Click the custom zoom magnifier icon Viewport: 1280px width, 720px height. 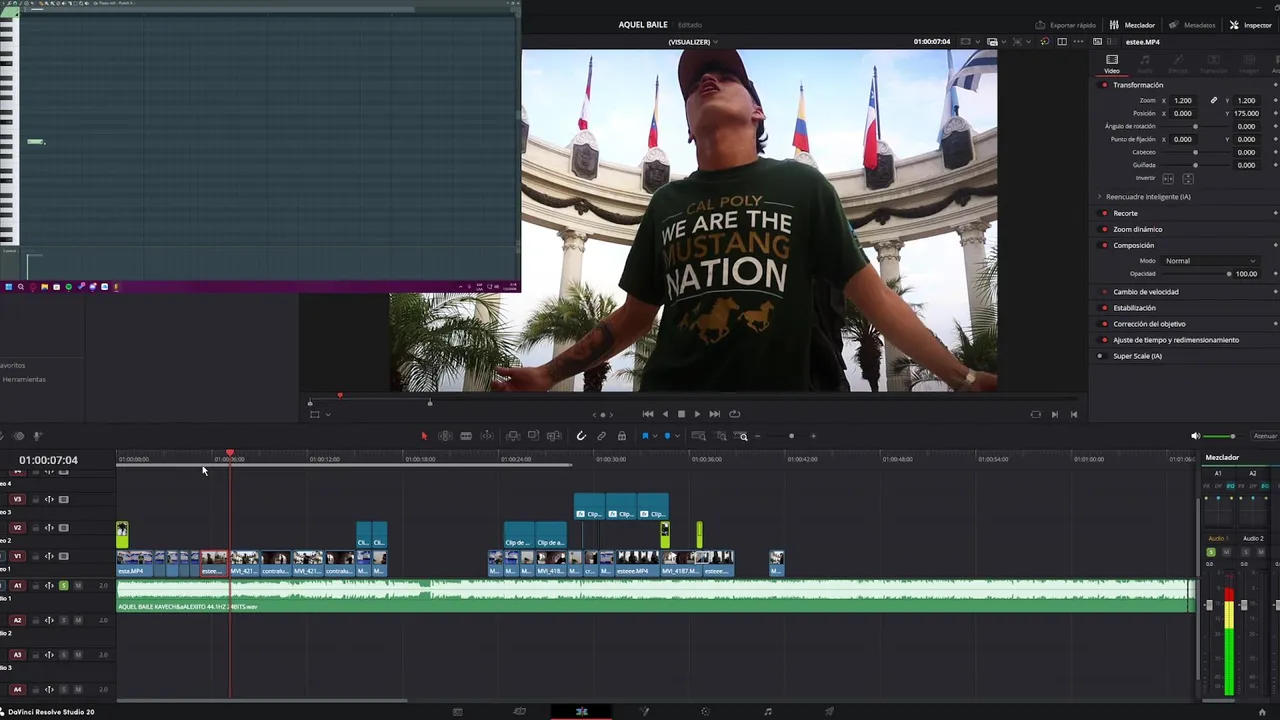[x=742, y=436]
